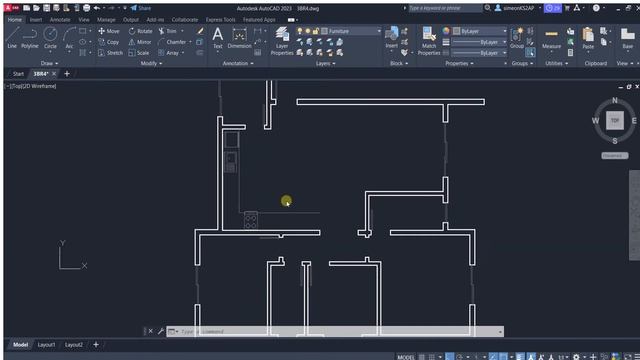Open the View ribbon tab
The width and height of the screenshot is (640, 360).
[x=84, y=20]
